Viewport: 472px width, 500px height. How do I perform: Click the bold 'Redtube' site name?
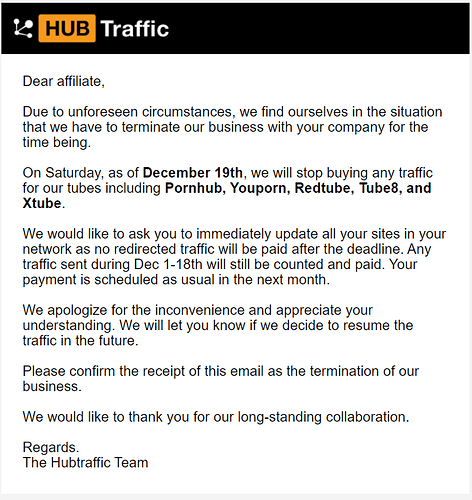click(324, 188)
